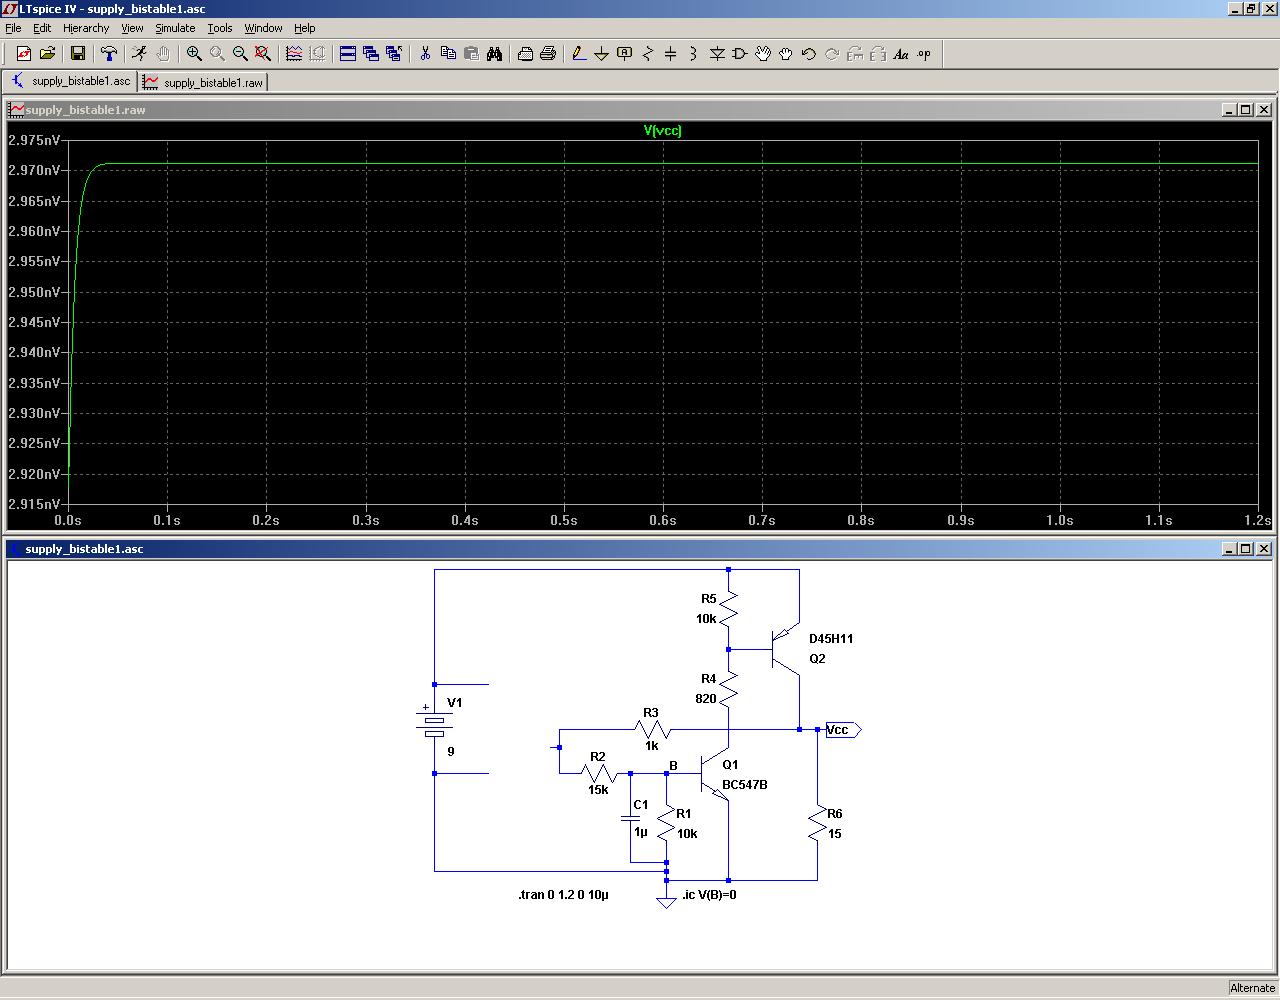Click the Cut scissors tool
This screenshot has width=1280, height=1000.
coord(425,54)
